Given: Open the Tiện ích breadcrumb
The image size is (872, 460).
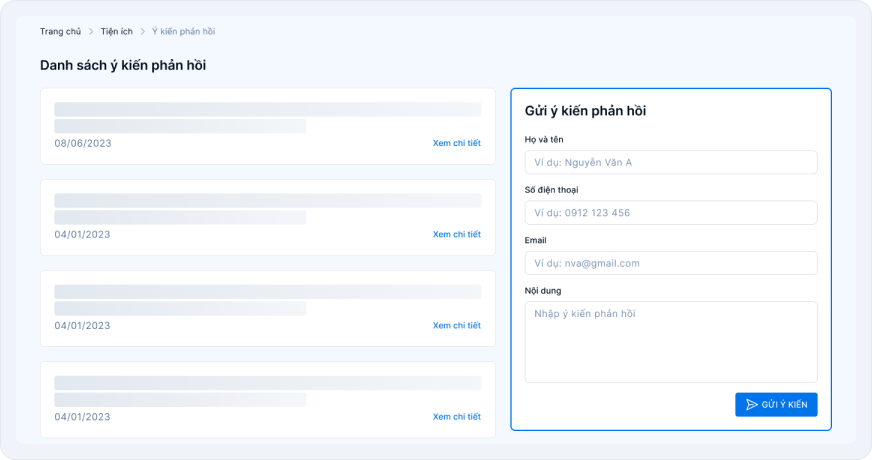Looking at the screenshot, I should click(117, 32).
